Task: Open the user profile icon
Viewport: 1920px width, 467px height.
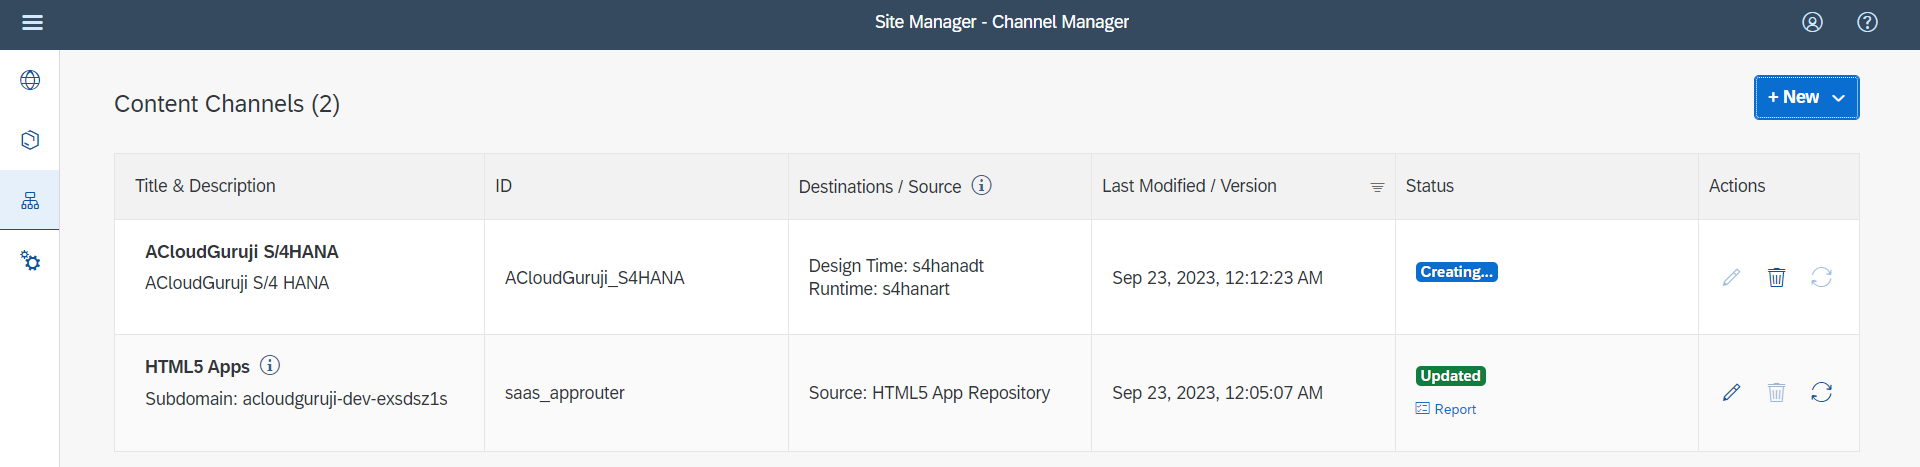Action: [x=1812, y=22]
